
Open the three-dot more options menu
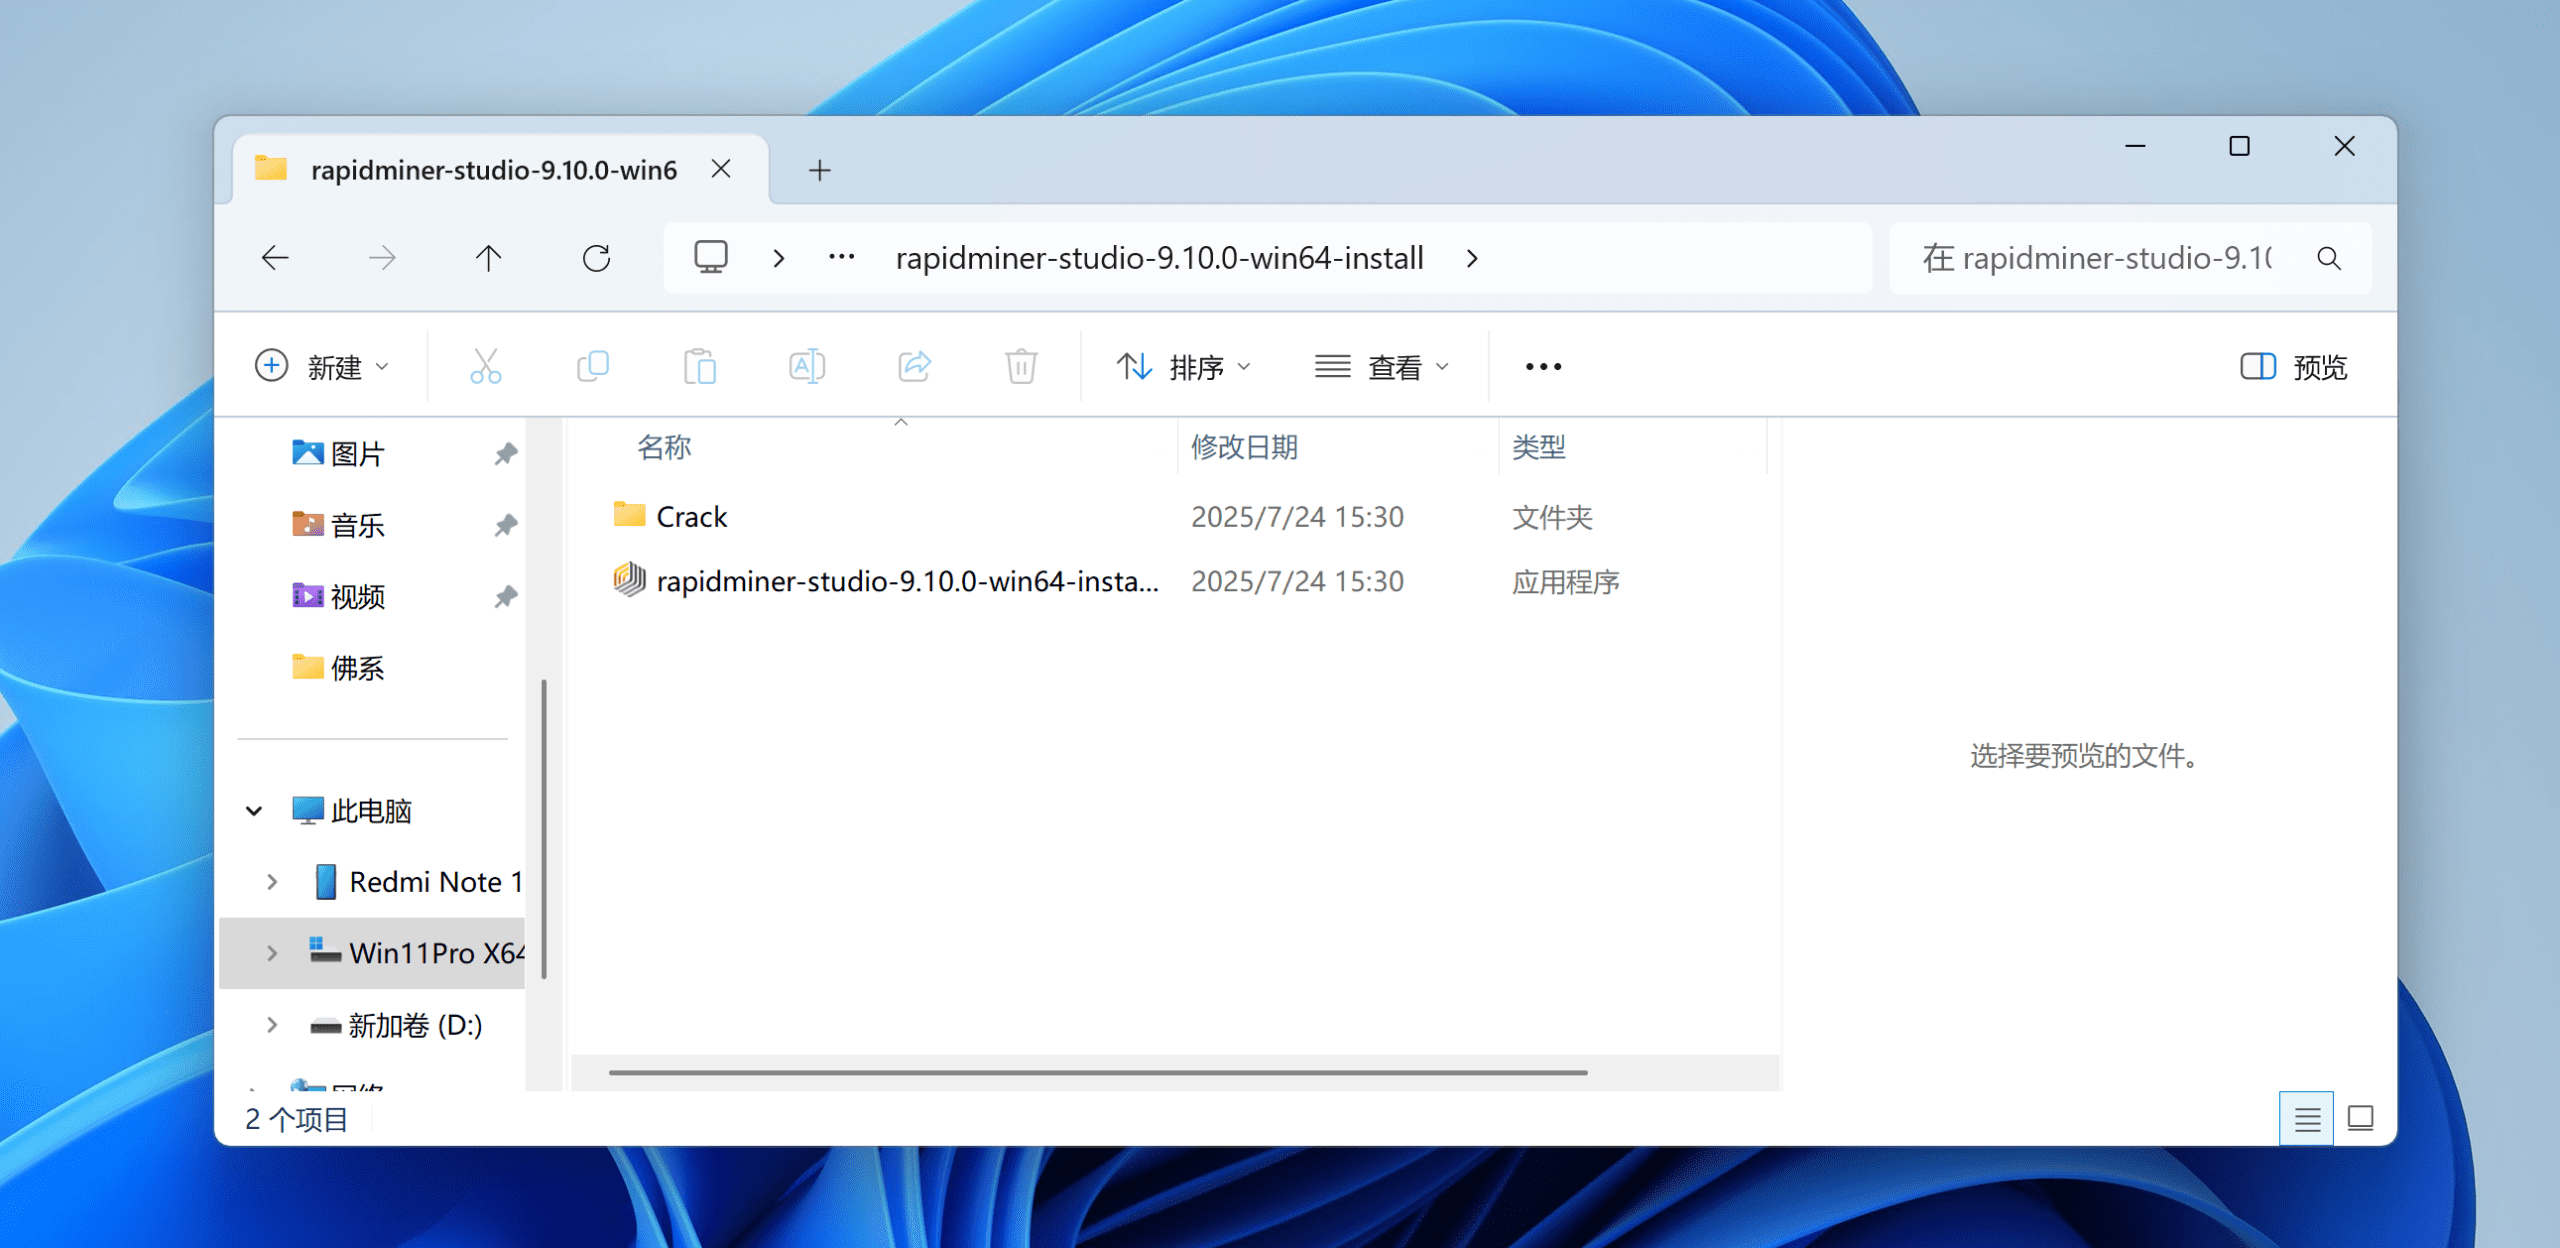(x=1543, y=367)
